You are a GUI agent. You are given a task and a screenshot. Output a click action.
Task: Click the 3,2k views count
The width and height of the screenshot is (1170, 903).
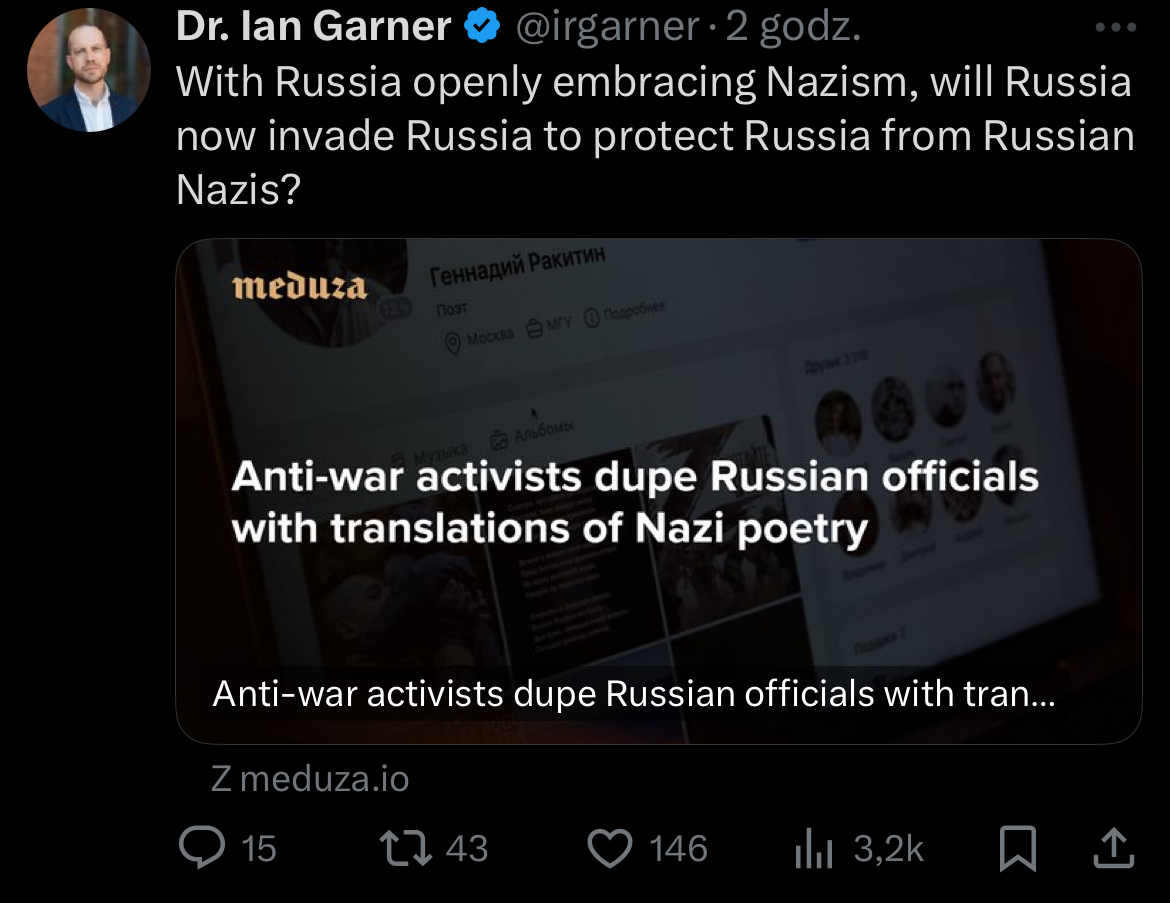pos(889,849)
